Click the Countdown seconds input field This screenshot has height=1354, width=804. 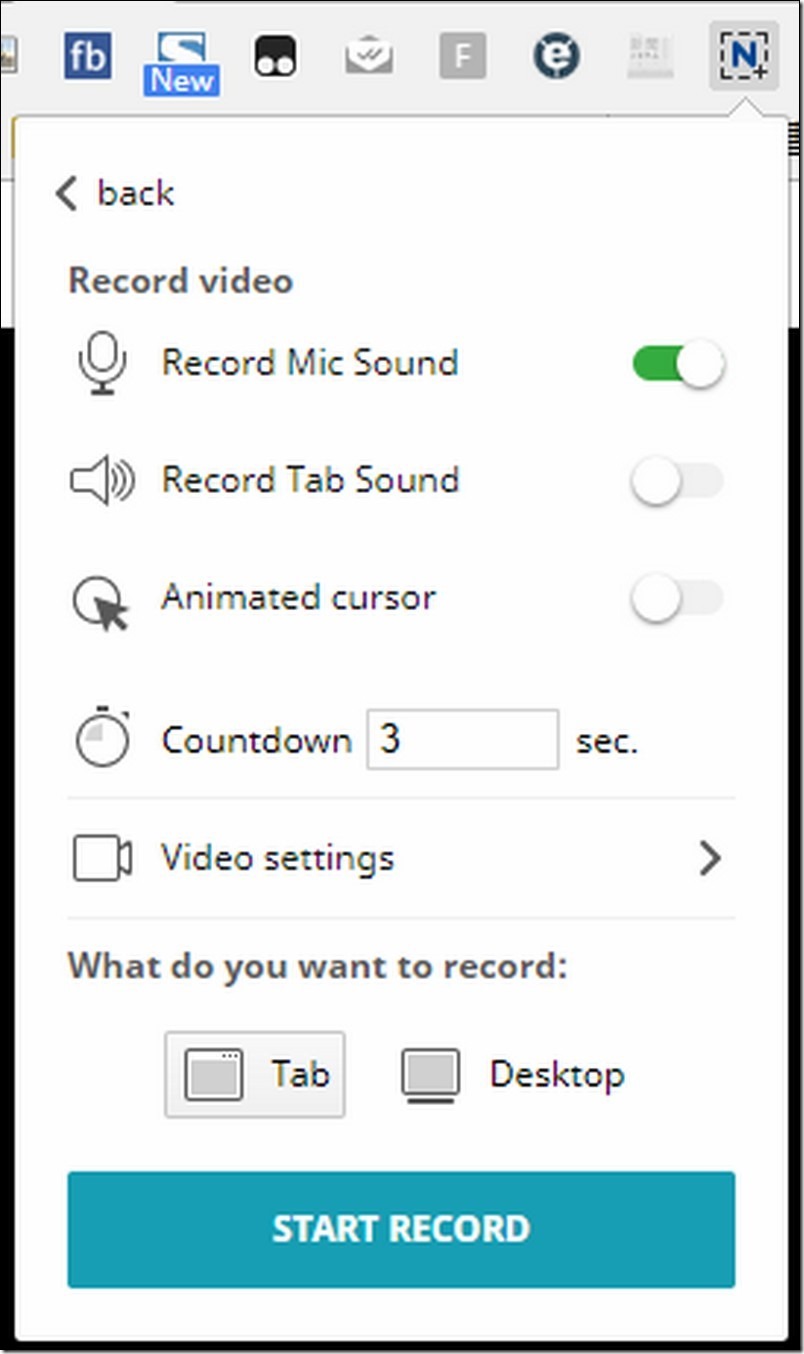[462, 740]
